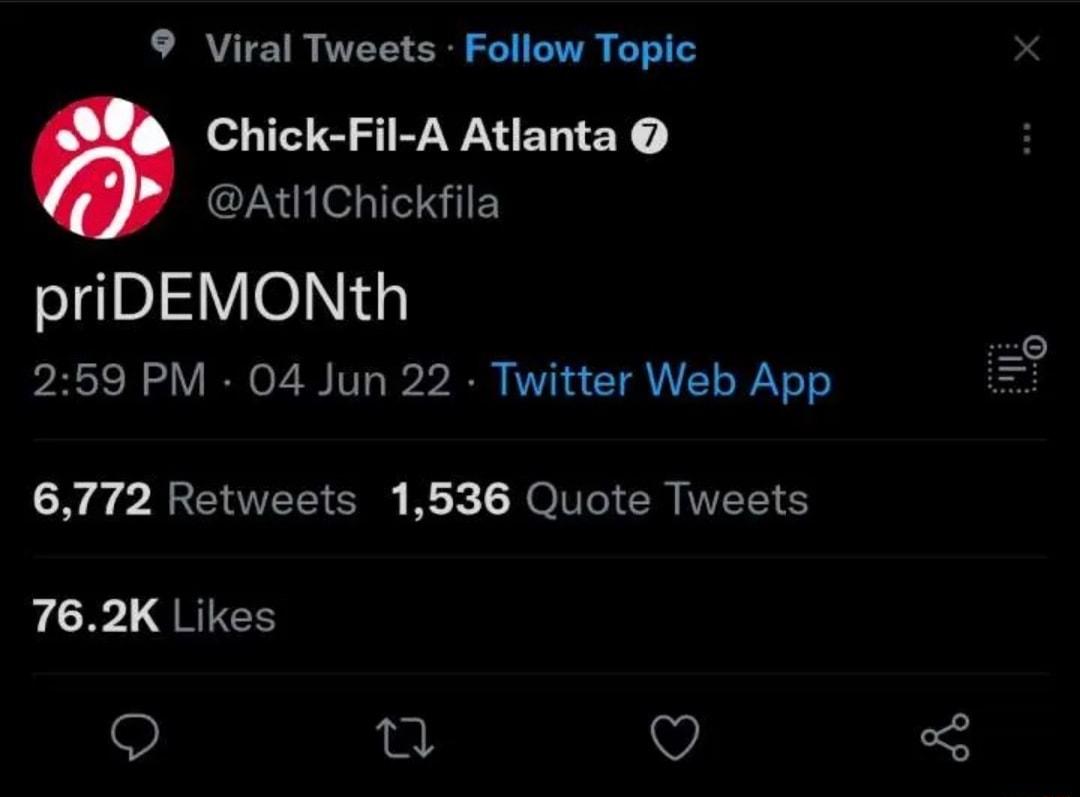Open the three-dot more options menu
The image size is (1080, 797).
coord(1026,138)
